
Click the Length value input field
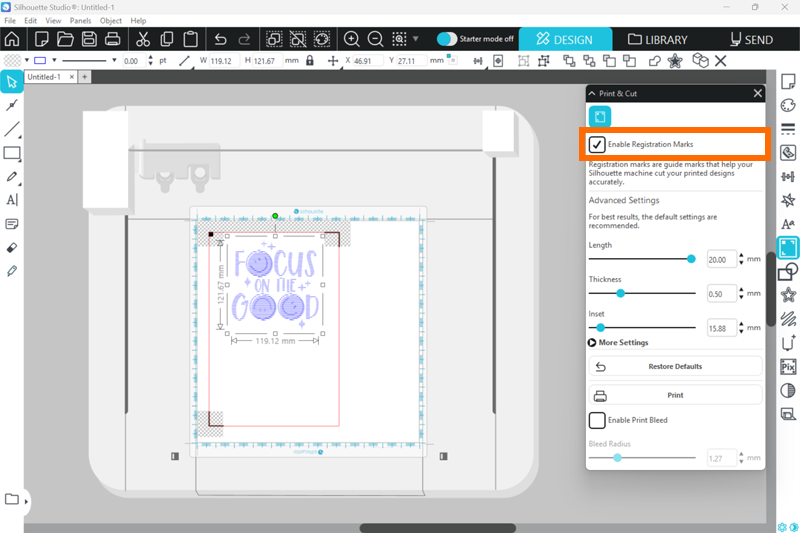722,259
